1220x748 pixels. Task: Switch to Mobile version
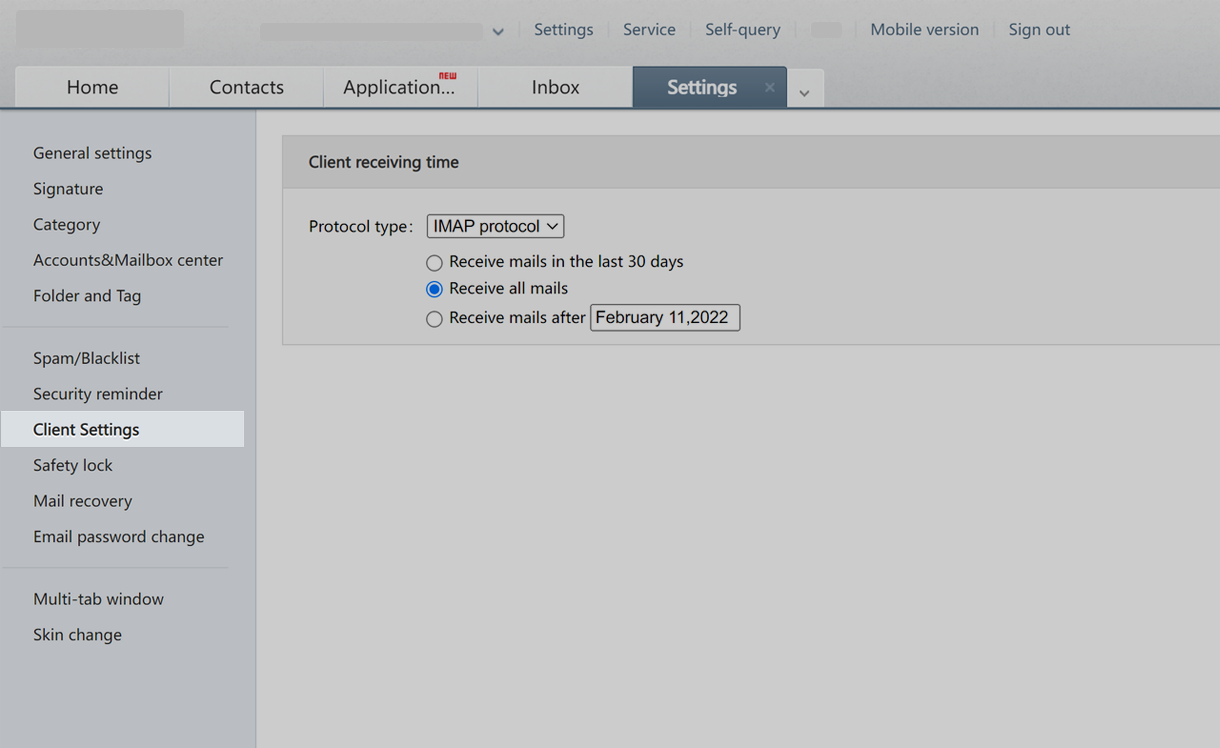[x=923, y=29]
